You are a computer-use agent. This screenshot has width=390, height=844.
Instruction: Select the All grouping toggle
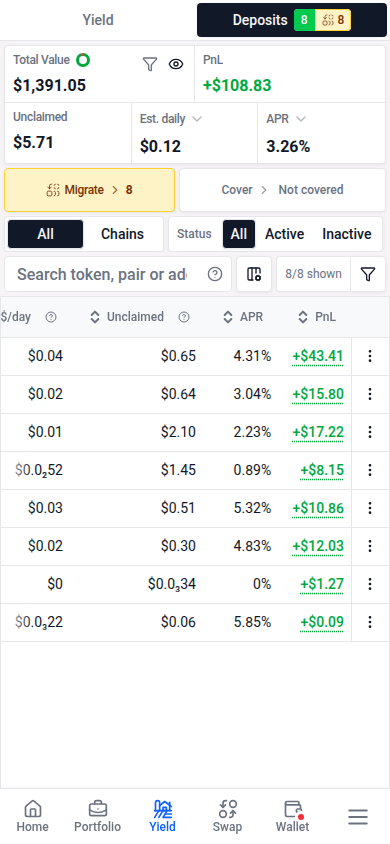click(x=46, y=234)
